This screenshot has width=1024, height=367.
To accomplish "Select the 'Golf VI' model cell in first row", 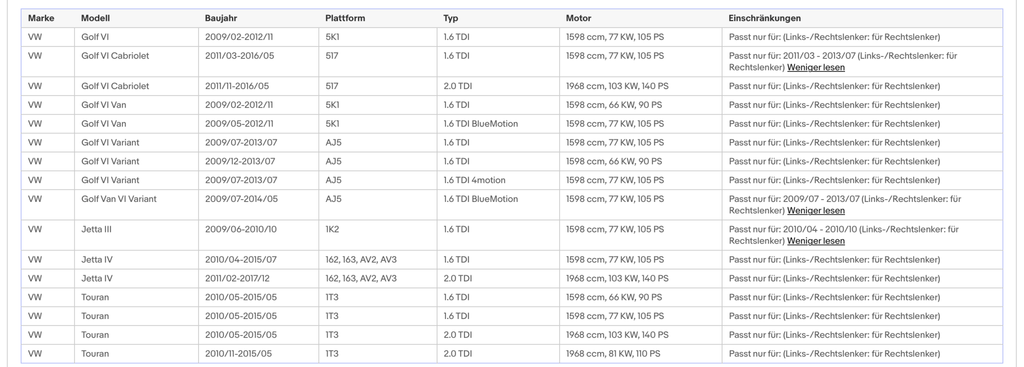I will click(95, 37).
